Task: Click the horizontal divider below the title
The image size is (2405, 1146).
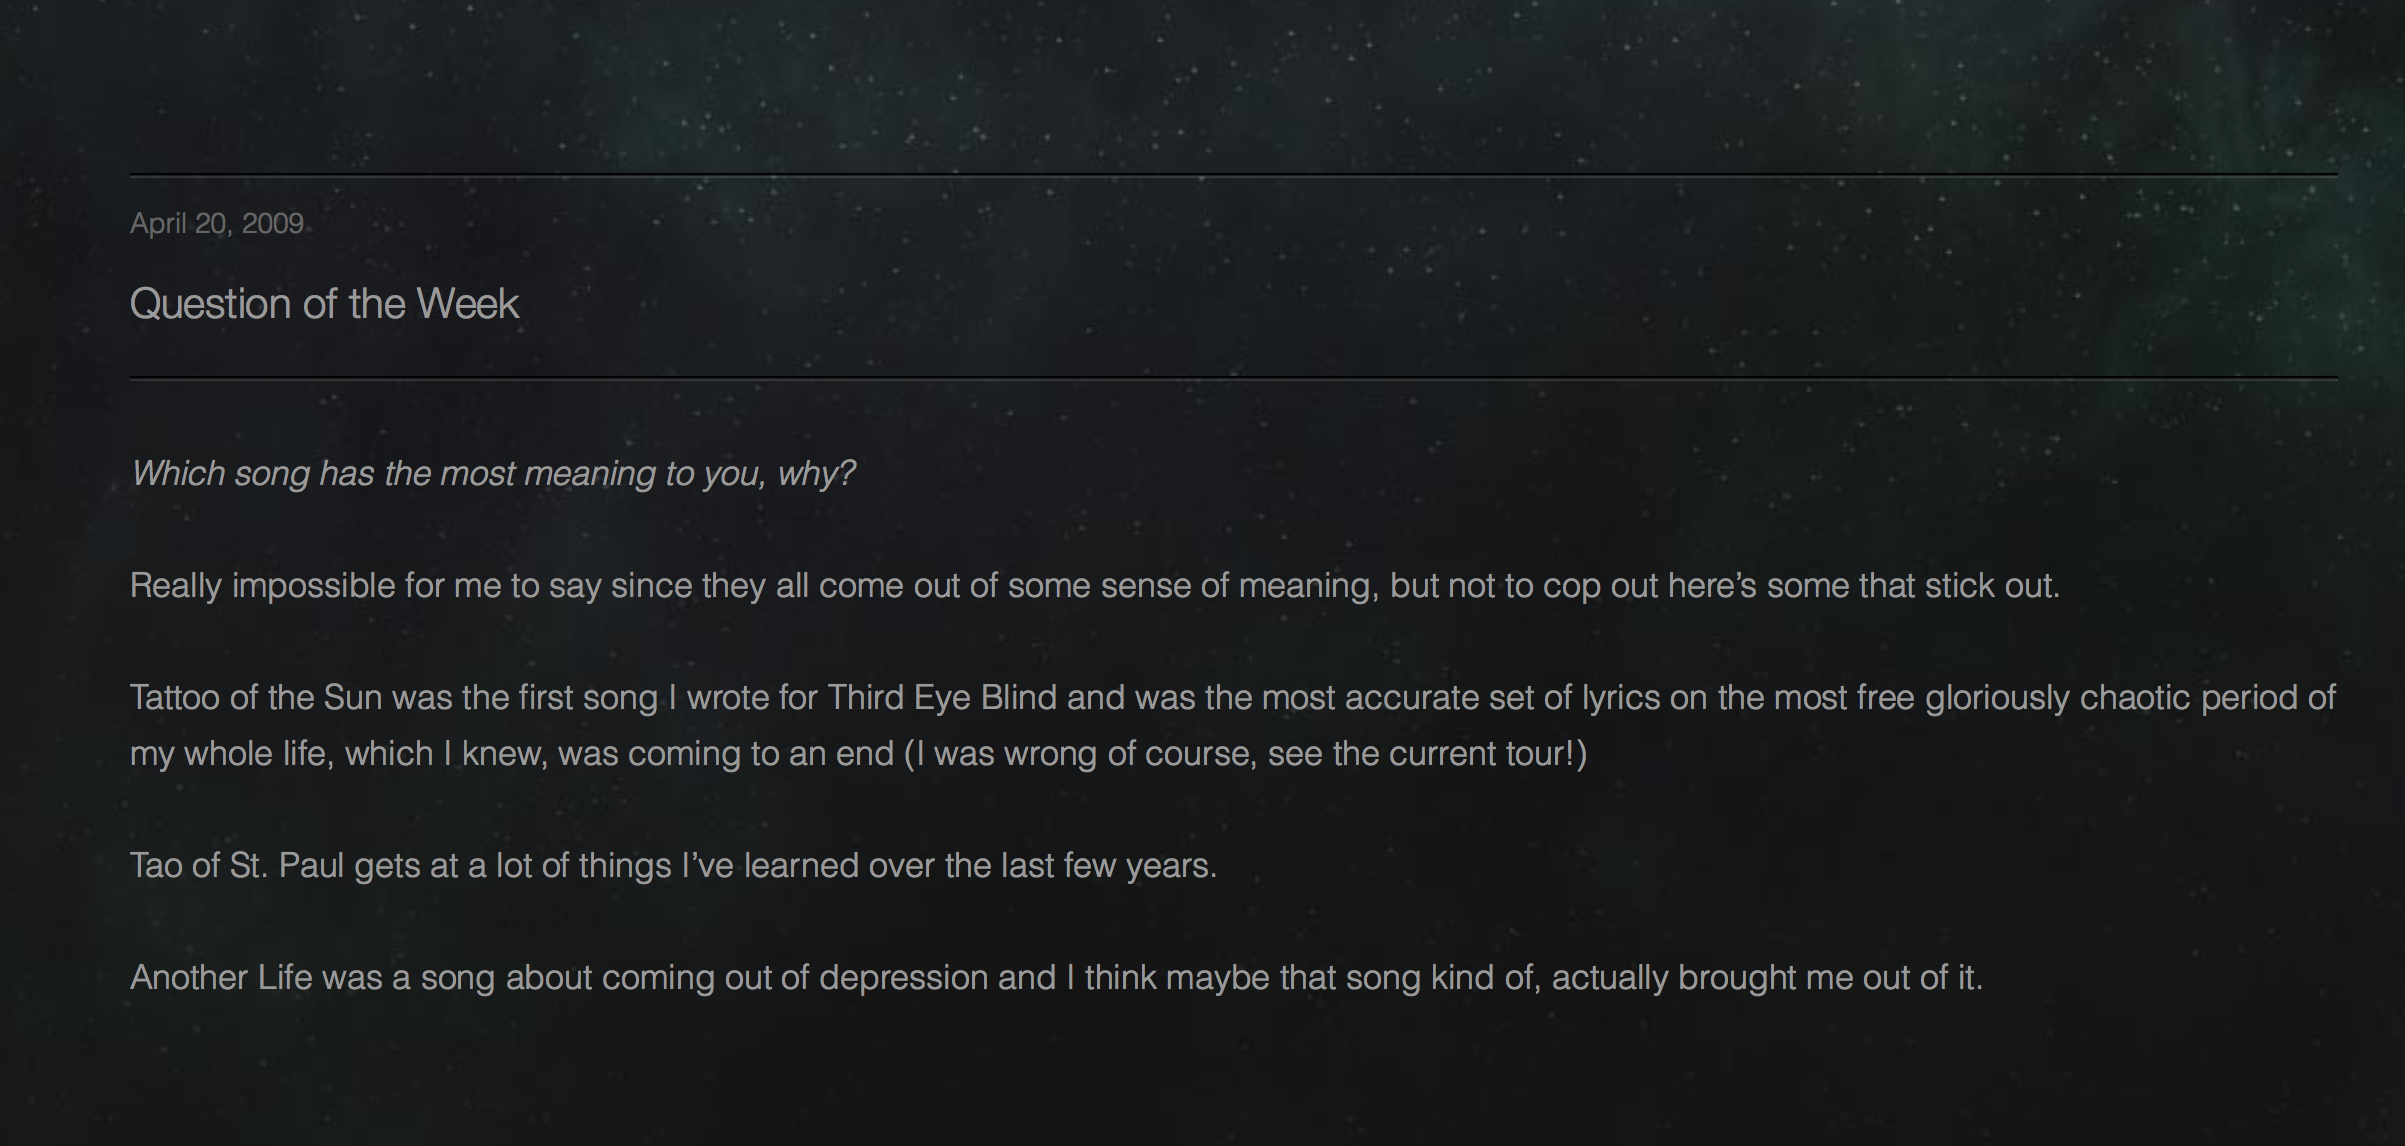Action: coord(1234,378)
